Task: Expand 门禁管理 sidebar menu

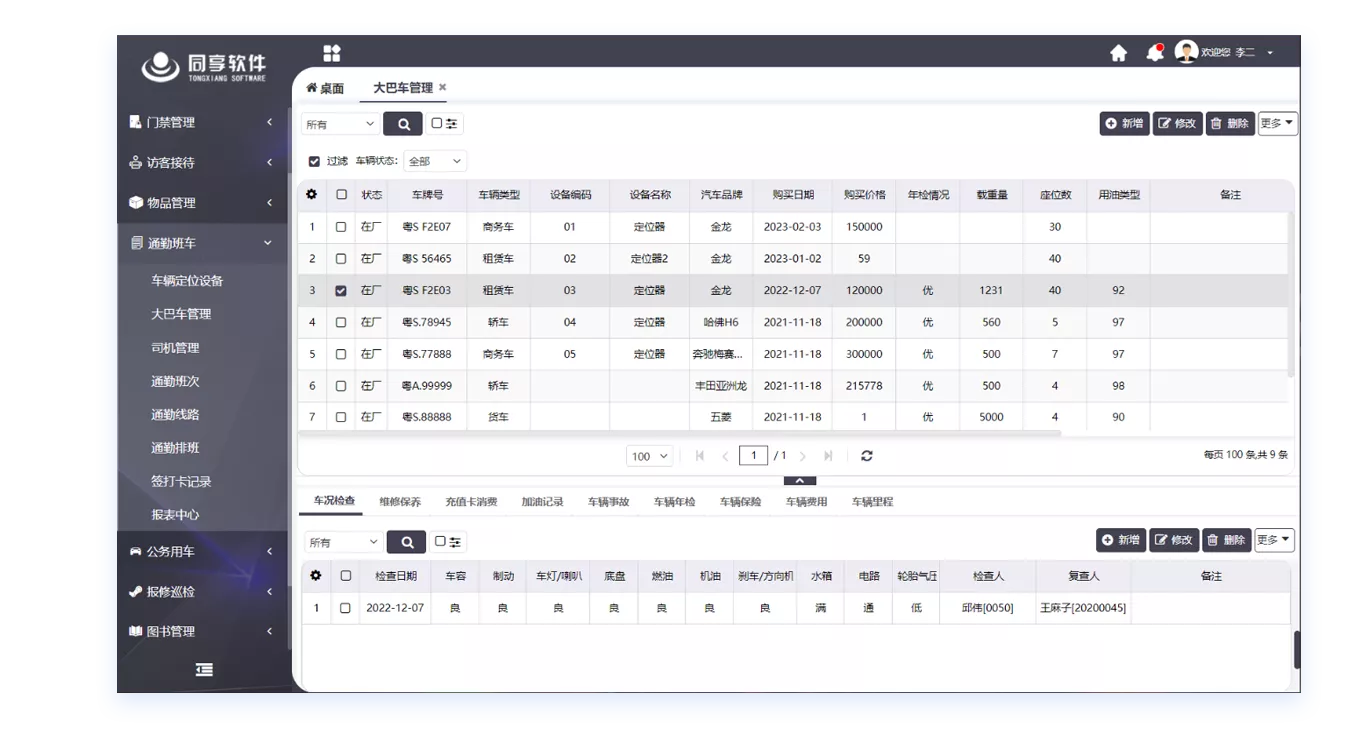Action: point(203,122)
